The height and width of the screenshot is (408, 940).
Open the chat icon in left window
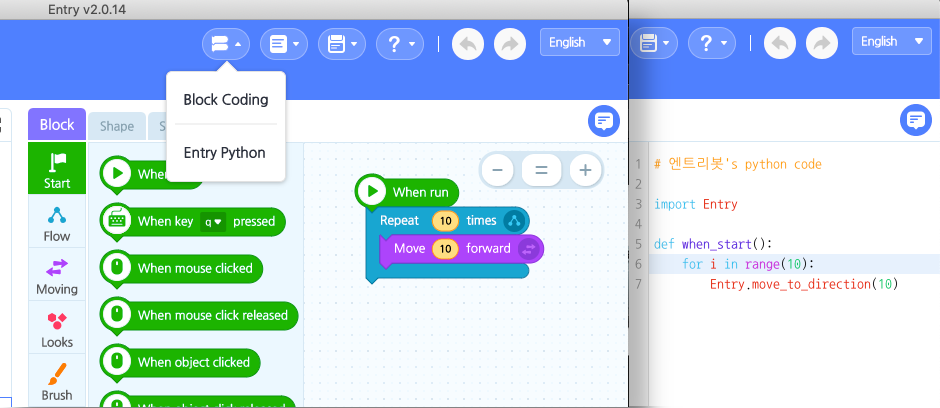click(604, 121)
